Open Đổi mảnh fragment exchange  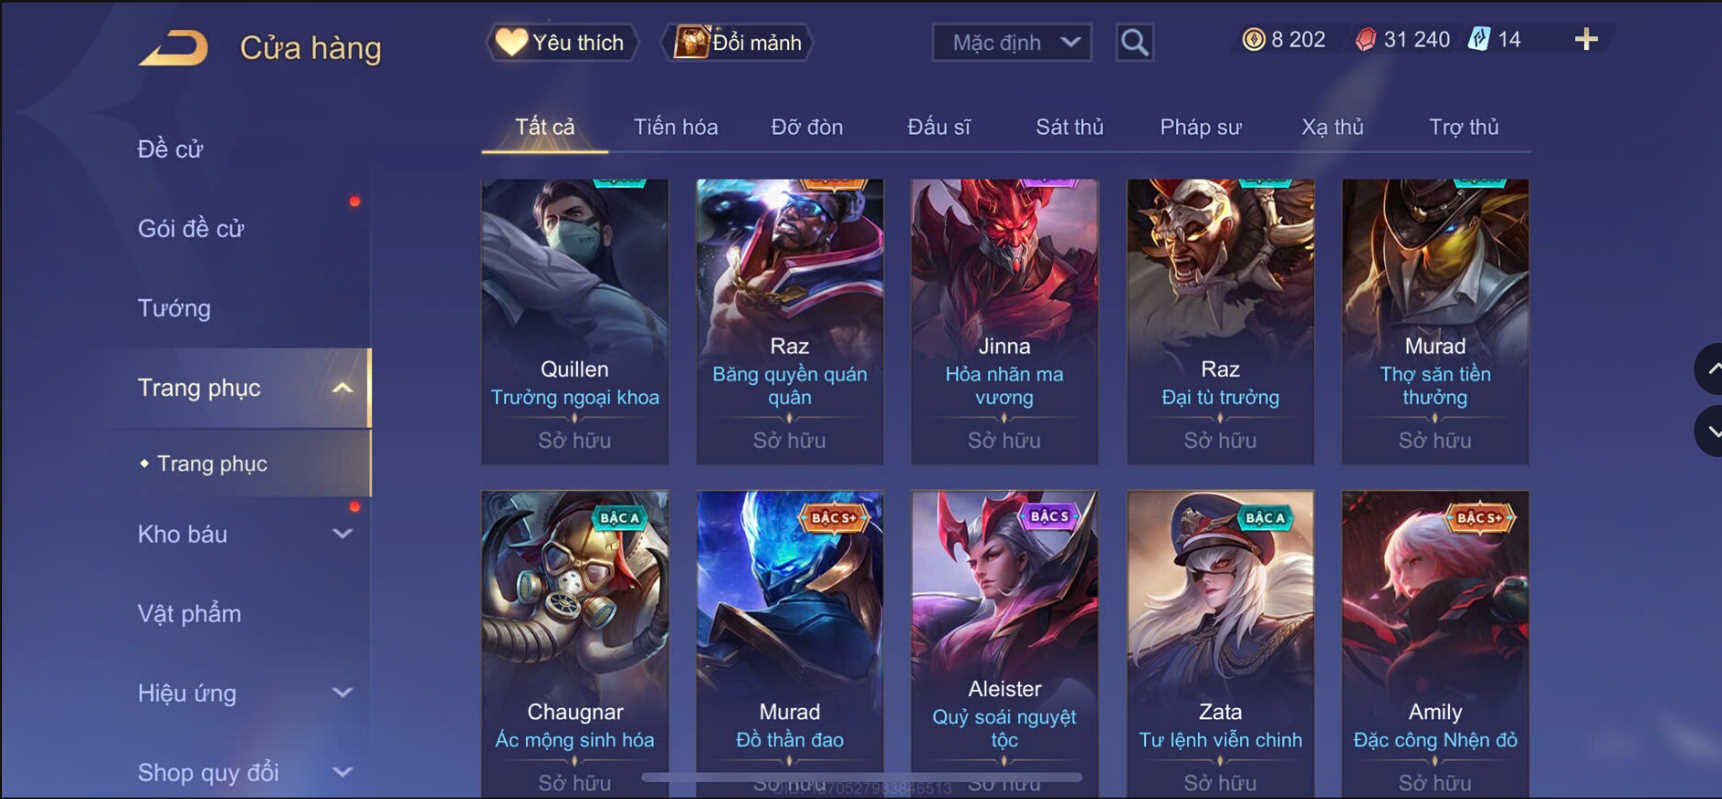point(738,42)
